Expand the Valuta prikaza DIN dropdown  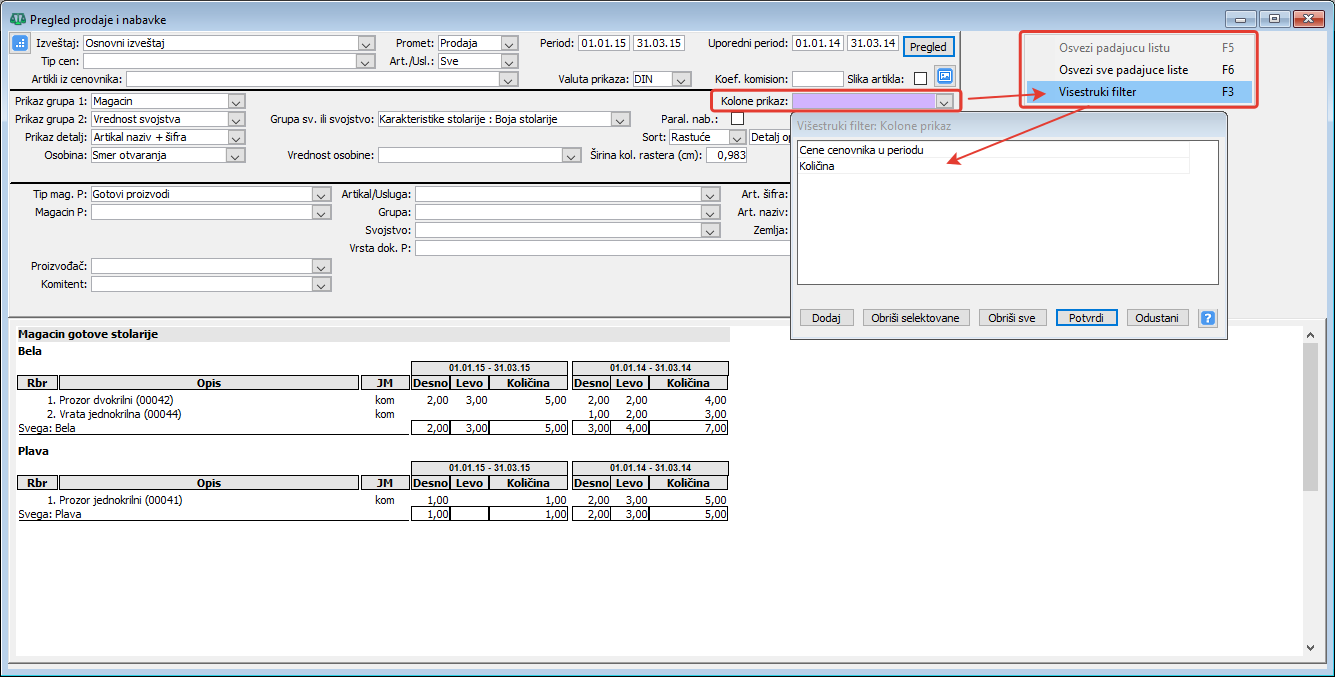(682, 79)
